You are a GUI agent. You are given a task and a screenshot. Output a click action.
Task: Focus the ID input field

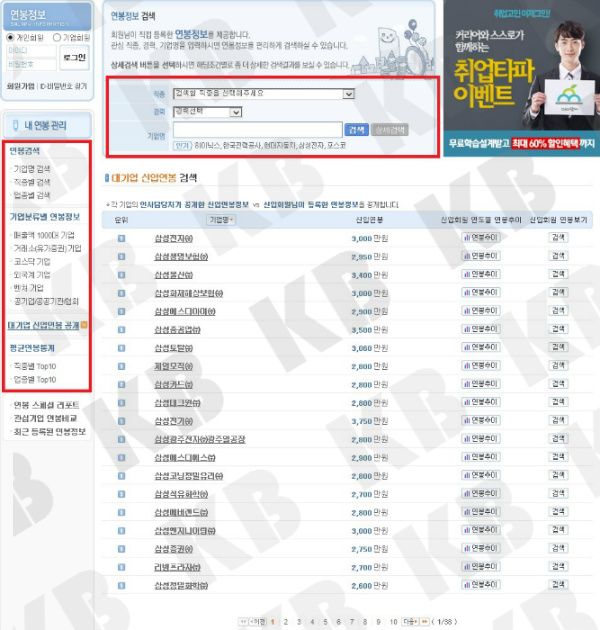point(32,51)
